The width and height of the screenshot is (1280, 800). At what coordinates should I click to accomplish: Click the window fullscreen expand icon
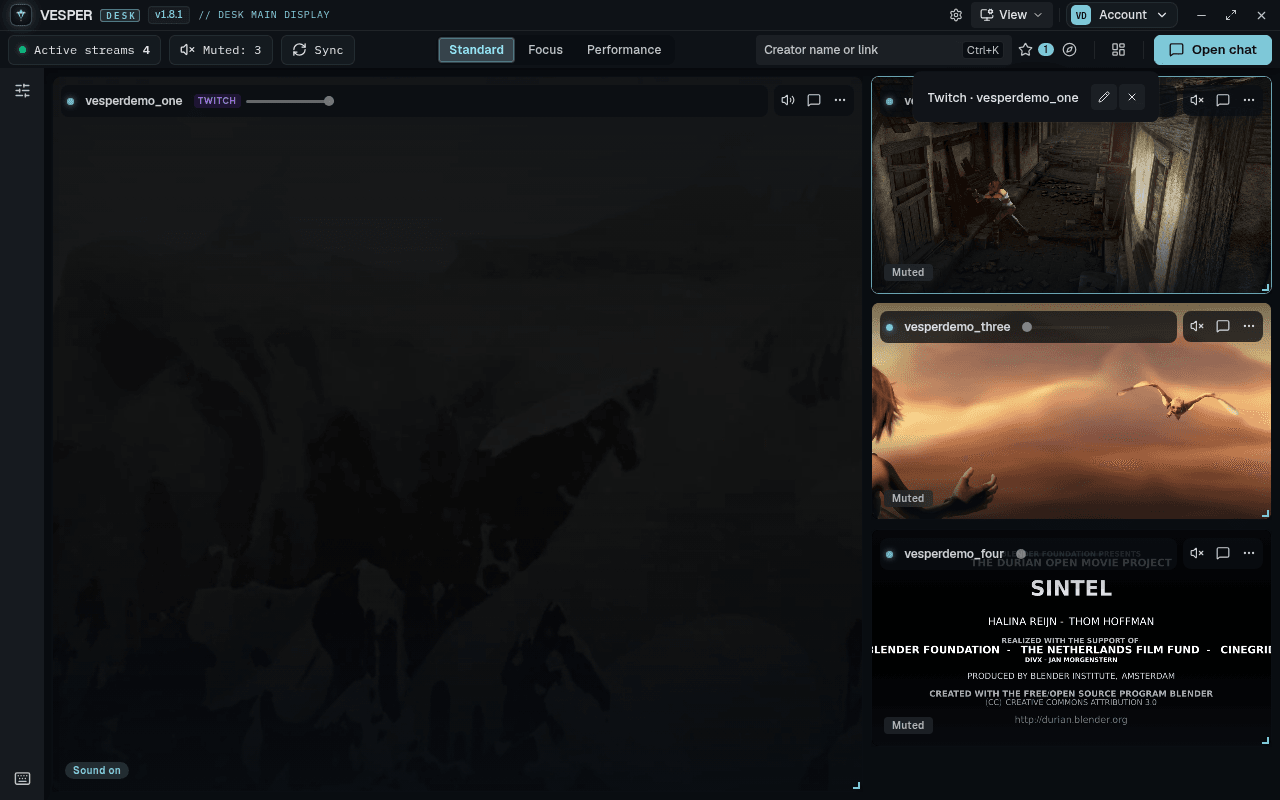[x=1231, y=15]
